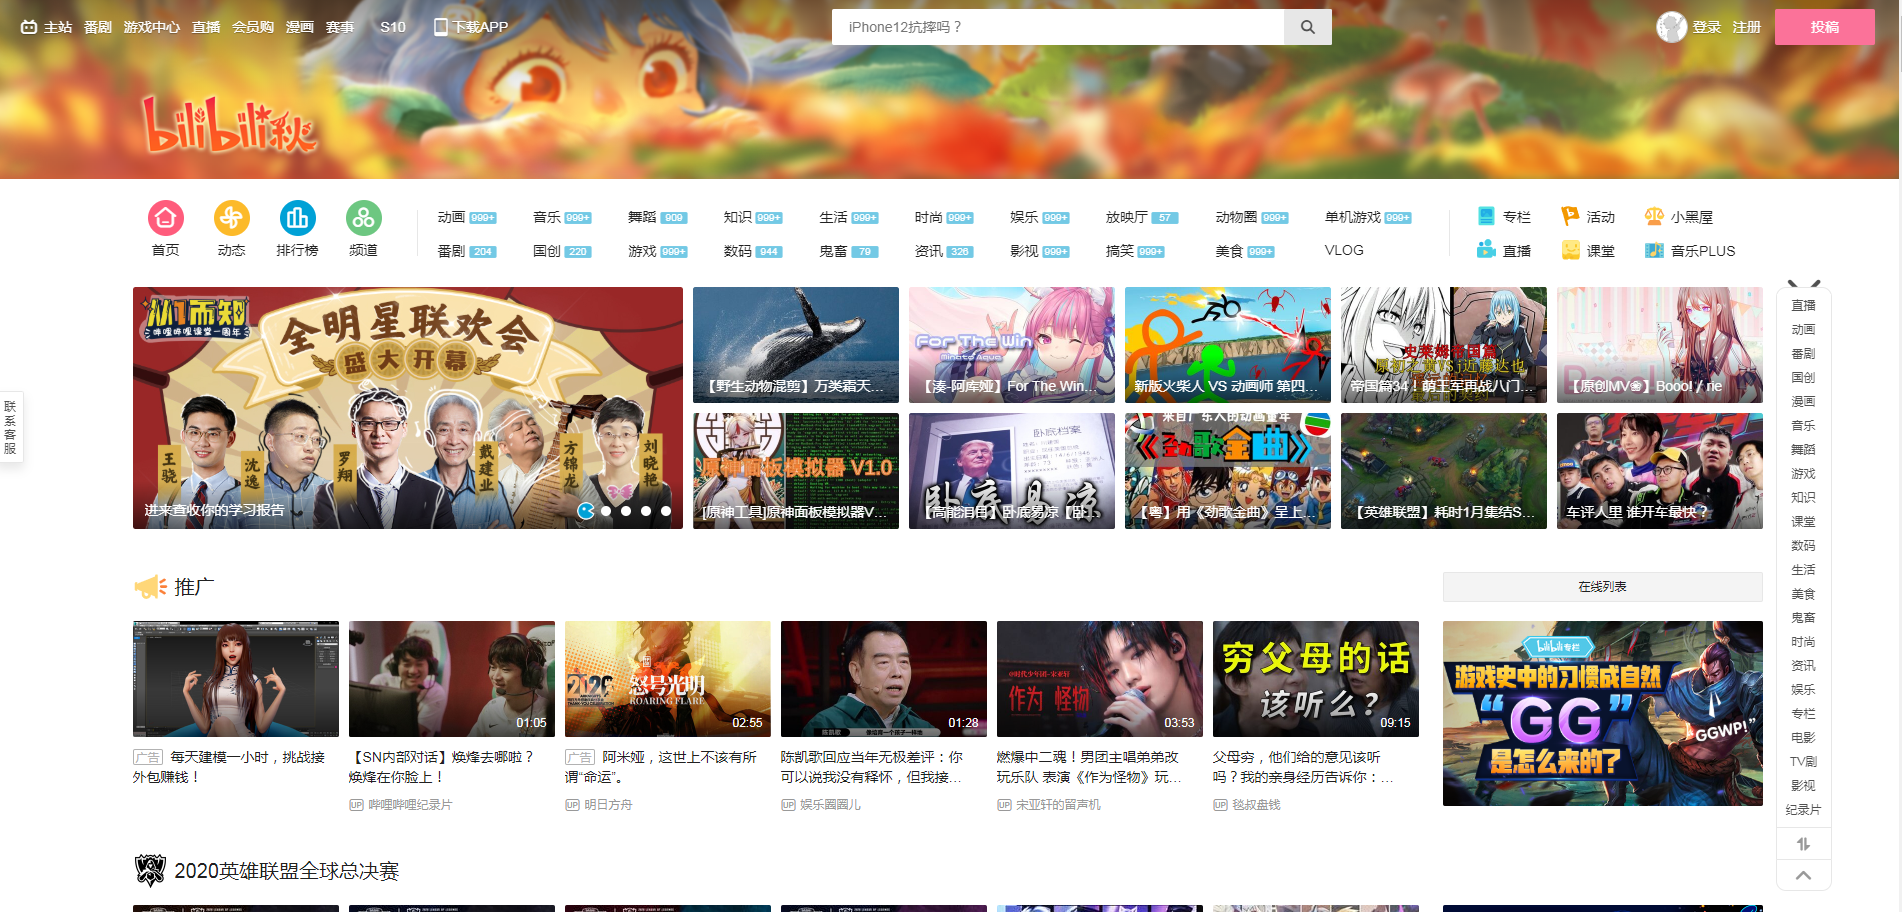1902x912 pixels.
Task: Click the pink 首页 home icon
Action: [165, 218]
